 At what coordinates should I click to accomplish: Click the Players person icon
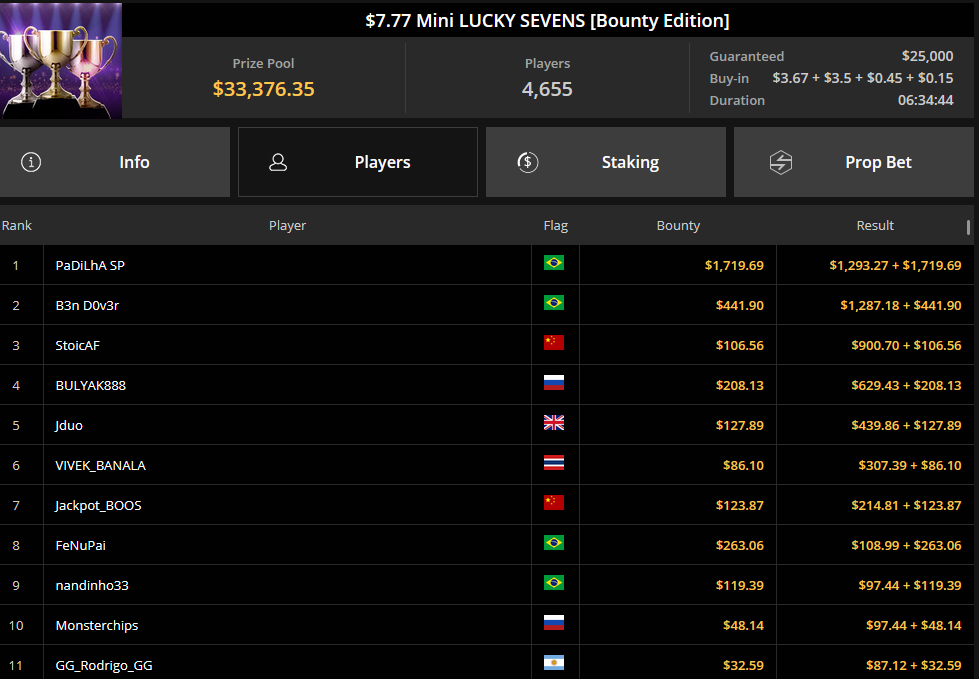coord(278,162)
